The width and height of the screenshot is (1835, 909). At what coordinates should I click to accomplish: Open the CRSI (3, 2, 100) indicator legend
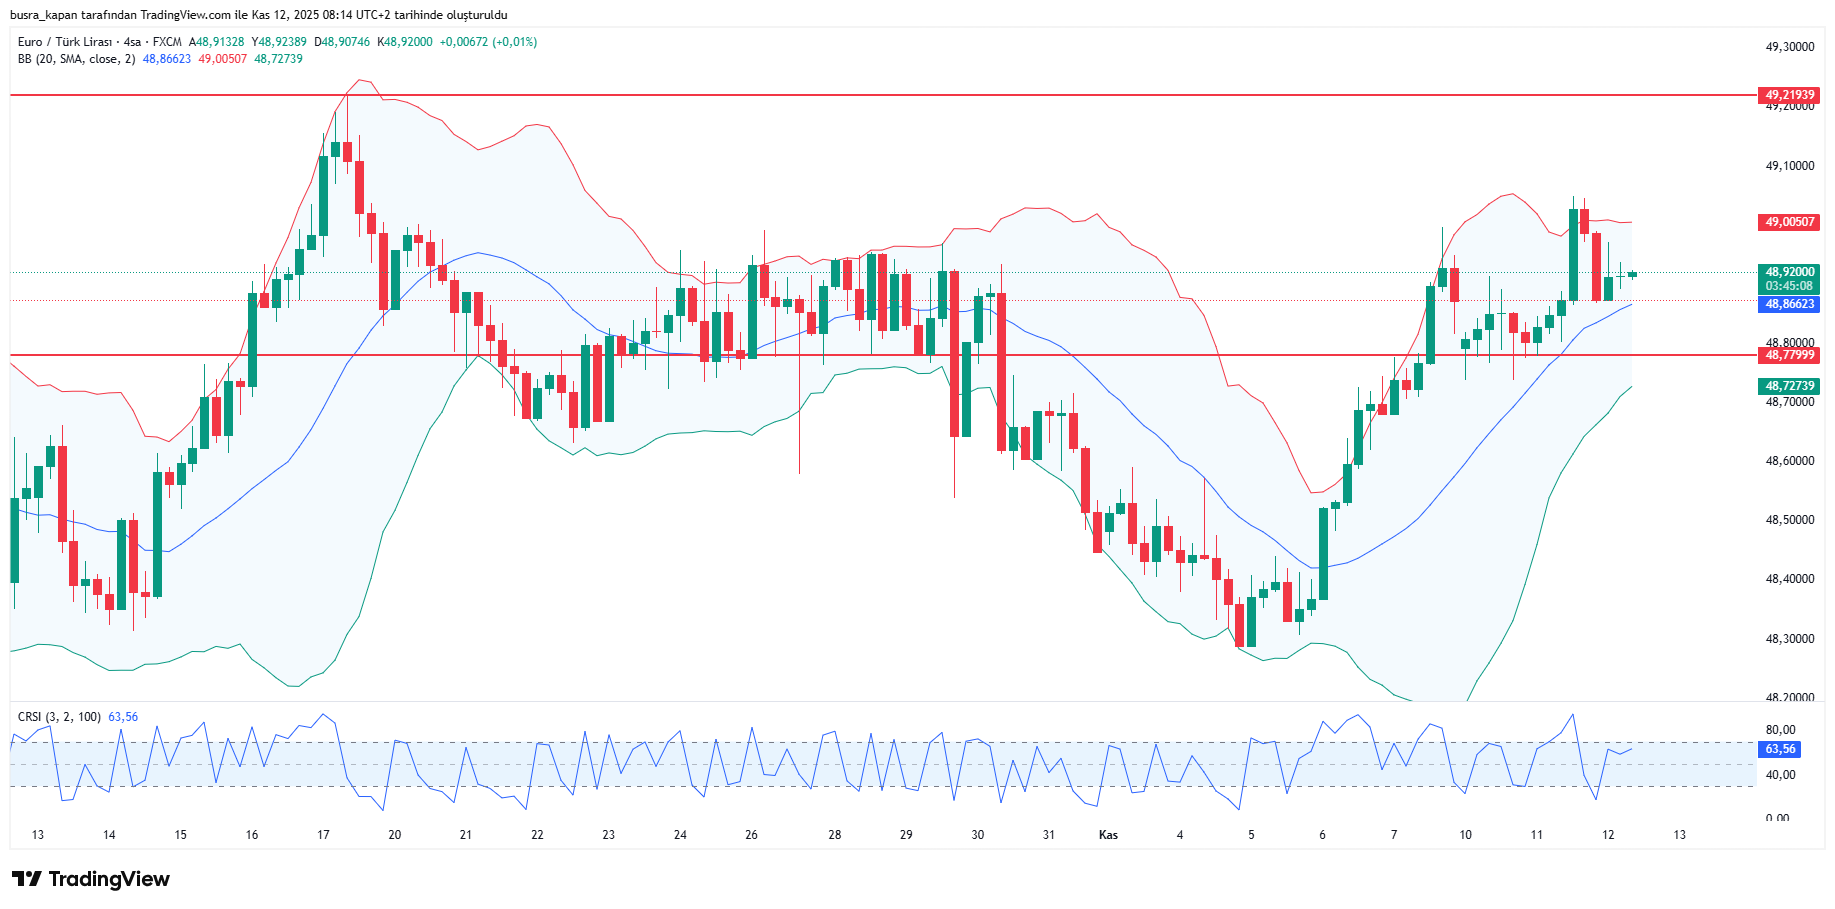pos(59,717)
